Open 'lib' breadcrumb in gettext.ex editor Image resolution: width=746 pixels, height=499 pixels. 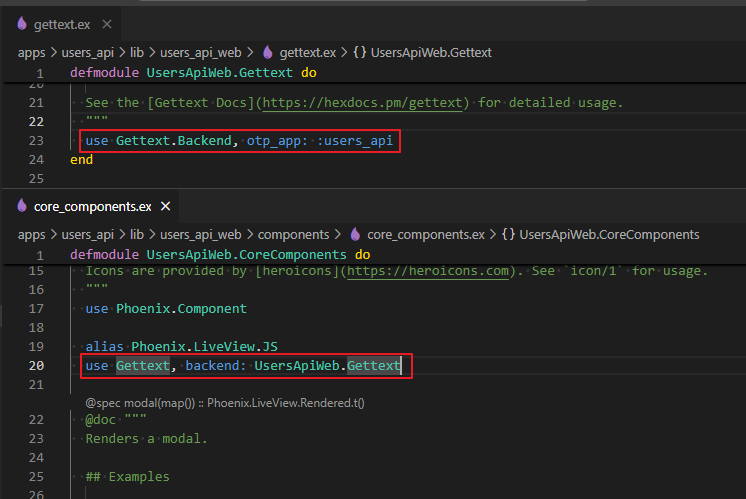137,52
